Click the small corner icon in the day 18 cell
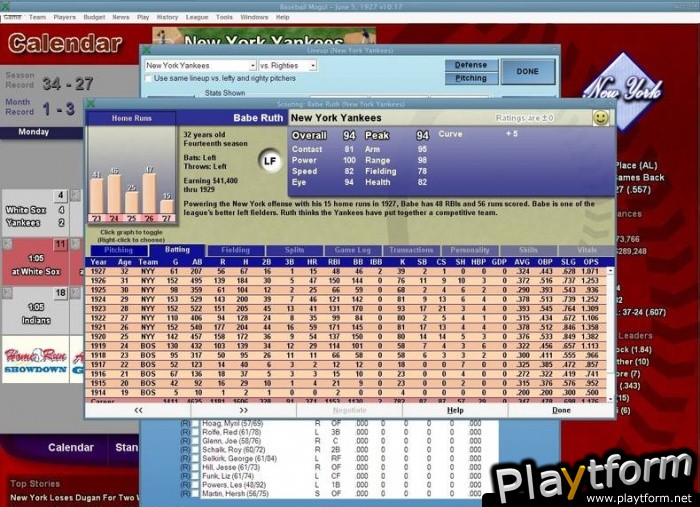 pos(7,292)
